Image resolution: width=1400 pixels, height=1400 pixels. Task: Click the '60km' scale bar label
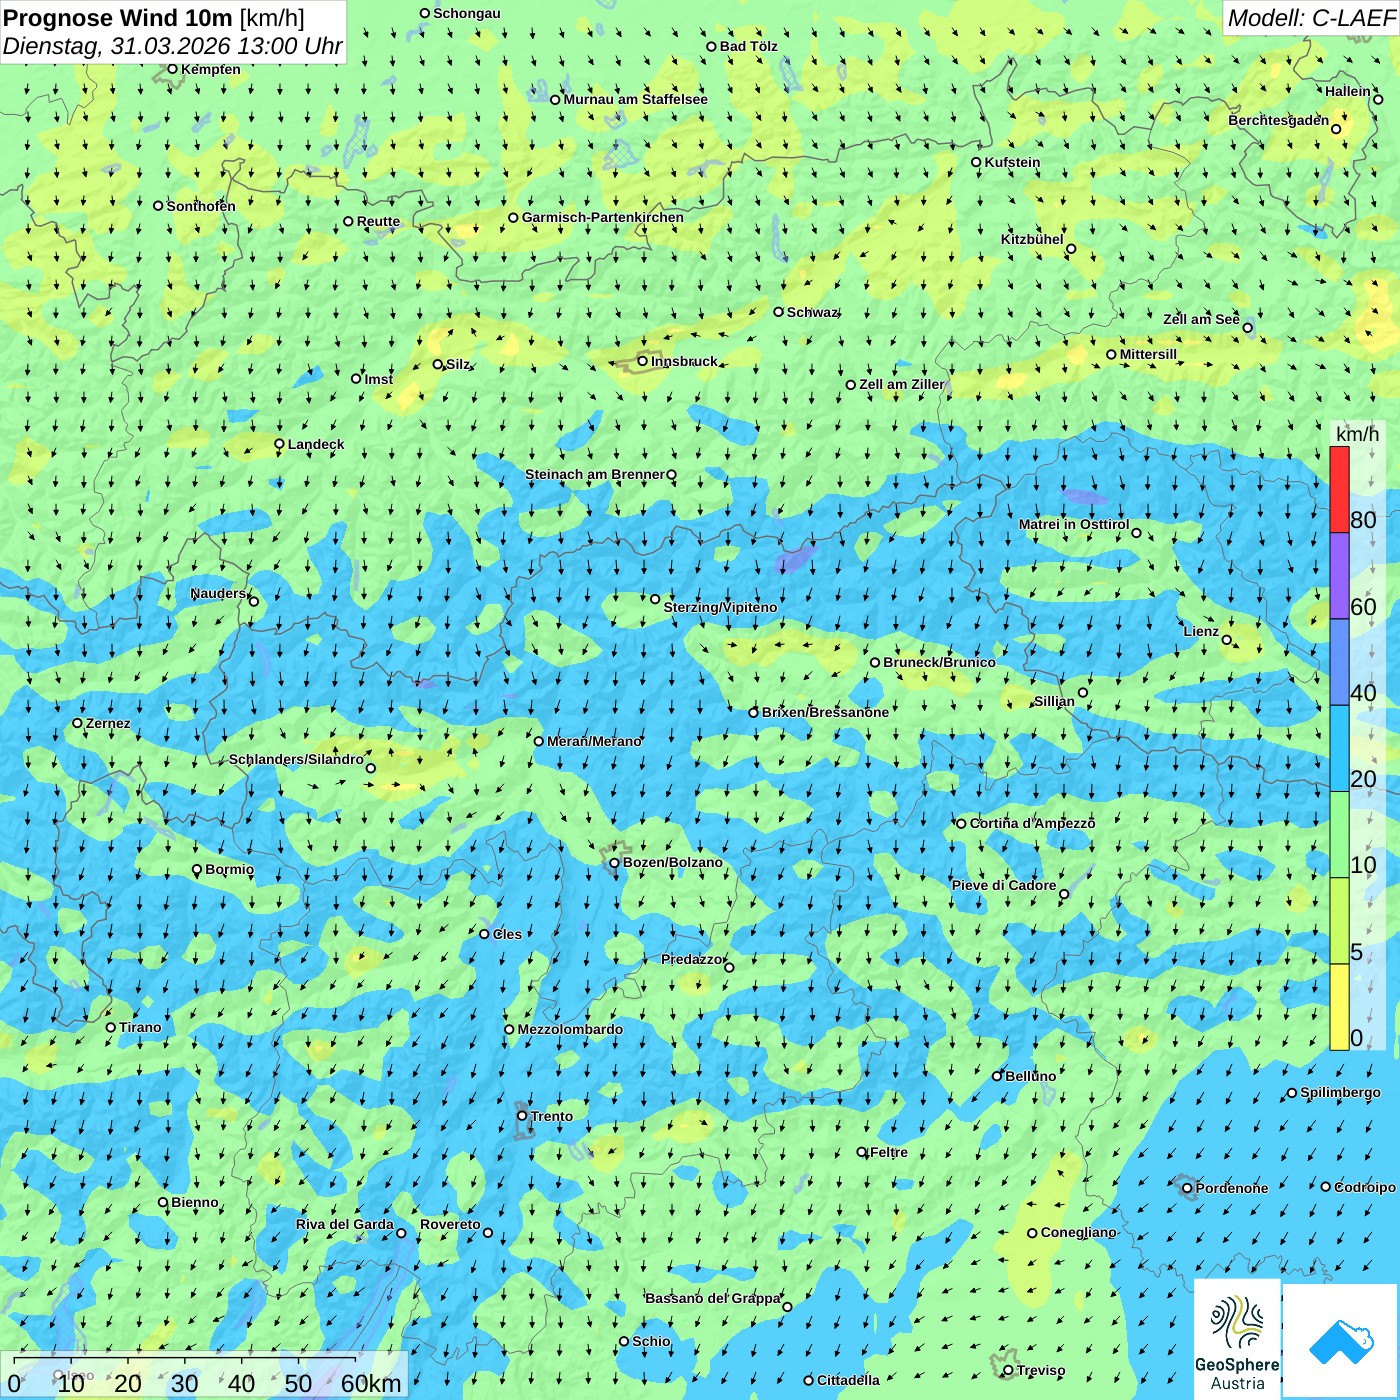coord(371,1383)
